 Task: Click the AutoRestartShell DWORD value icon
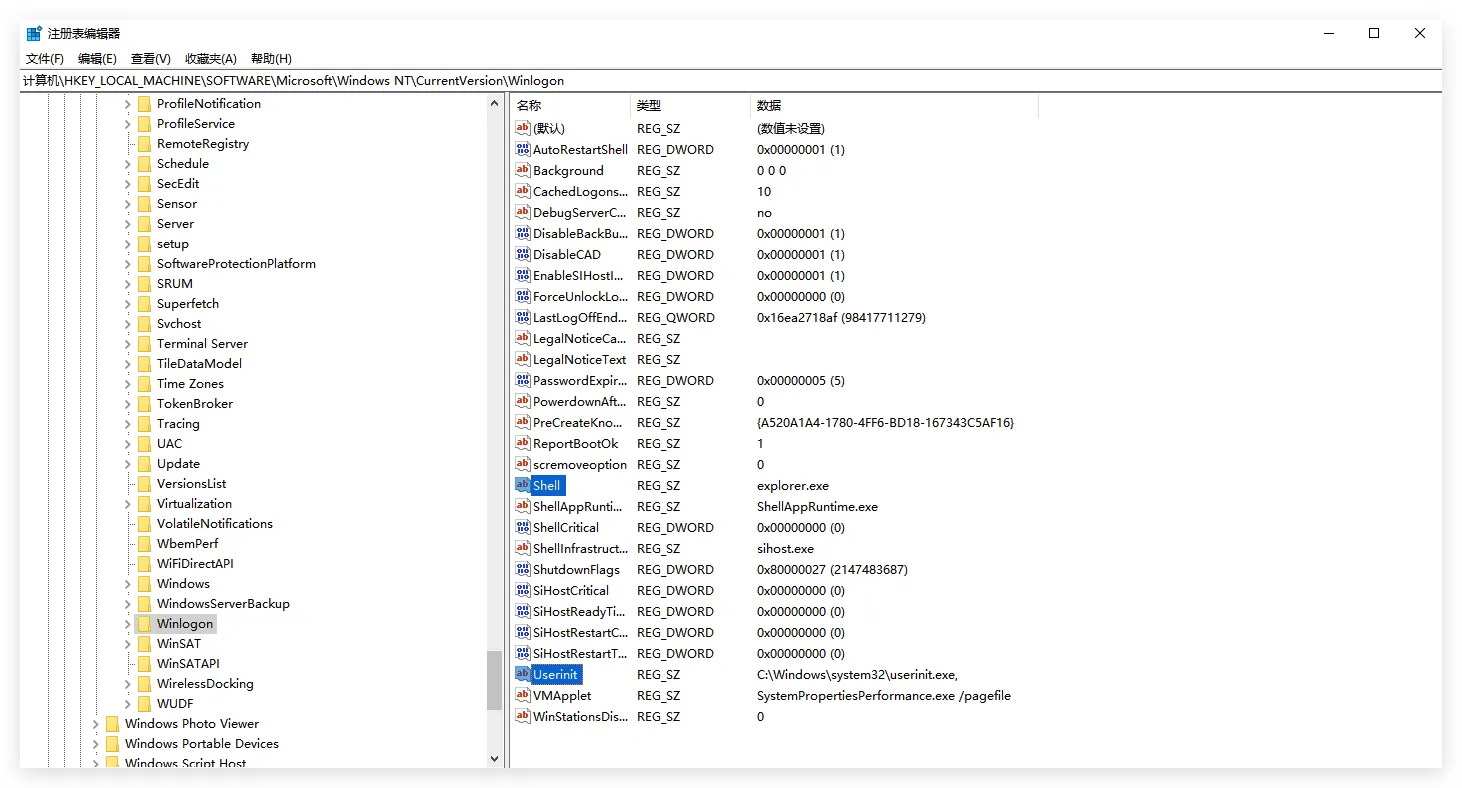click(x=522, y=149)
